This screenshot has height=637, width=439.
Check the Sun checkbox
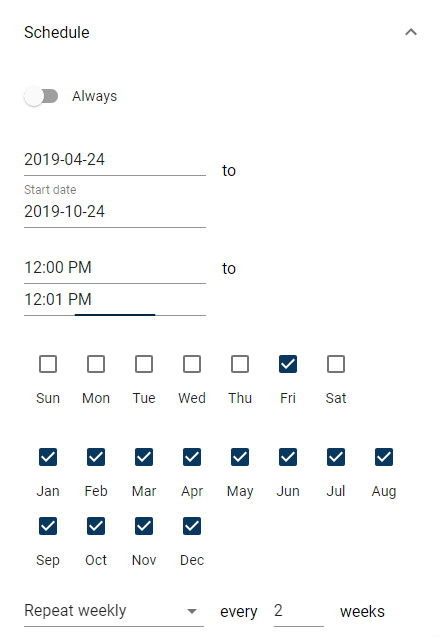pyautogui.click(x=48, y=364)
